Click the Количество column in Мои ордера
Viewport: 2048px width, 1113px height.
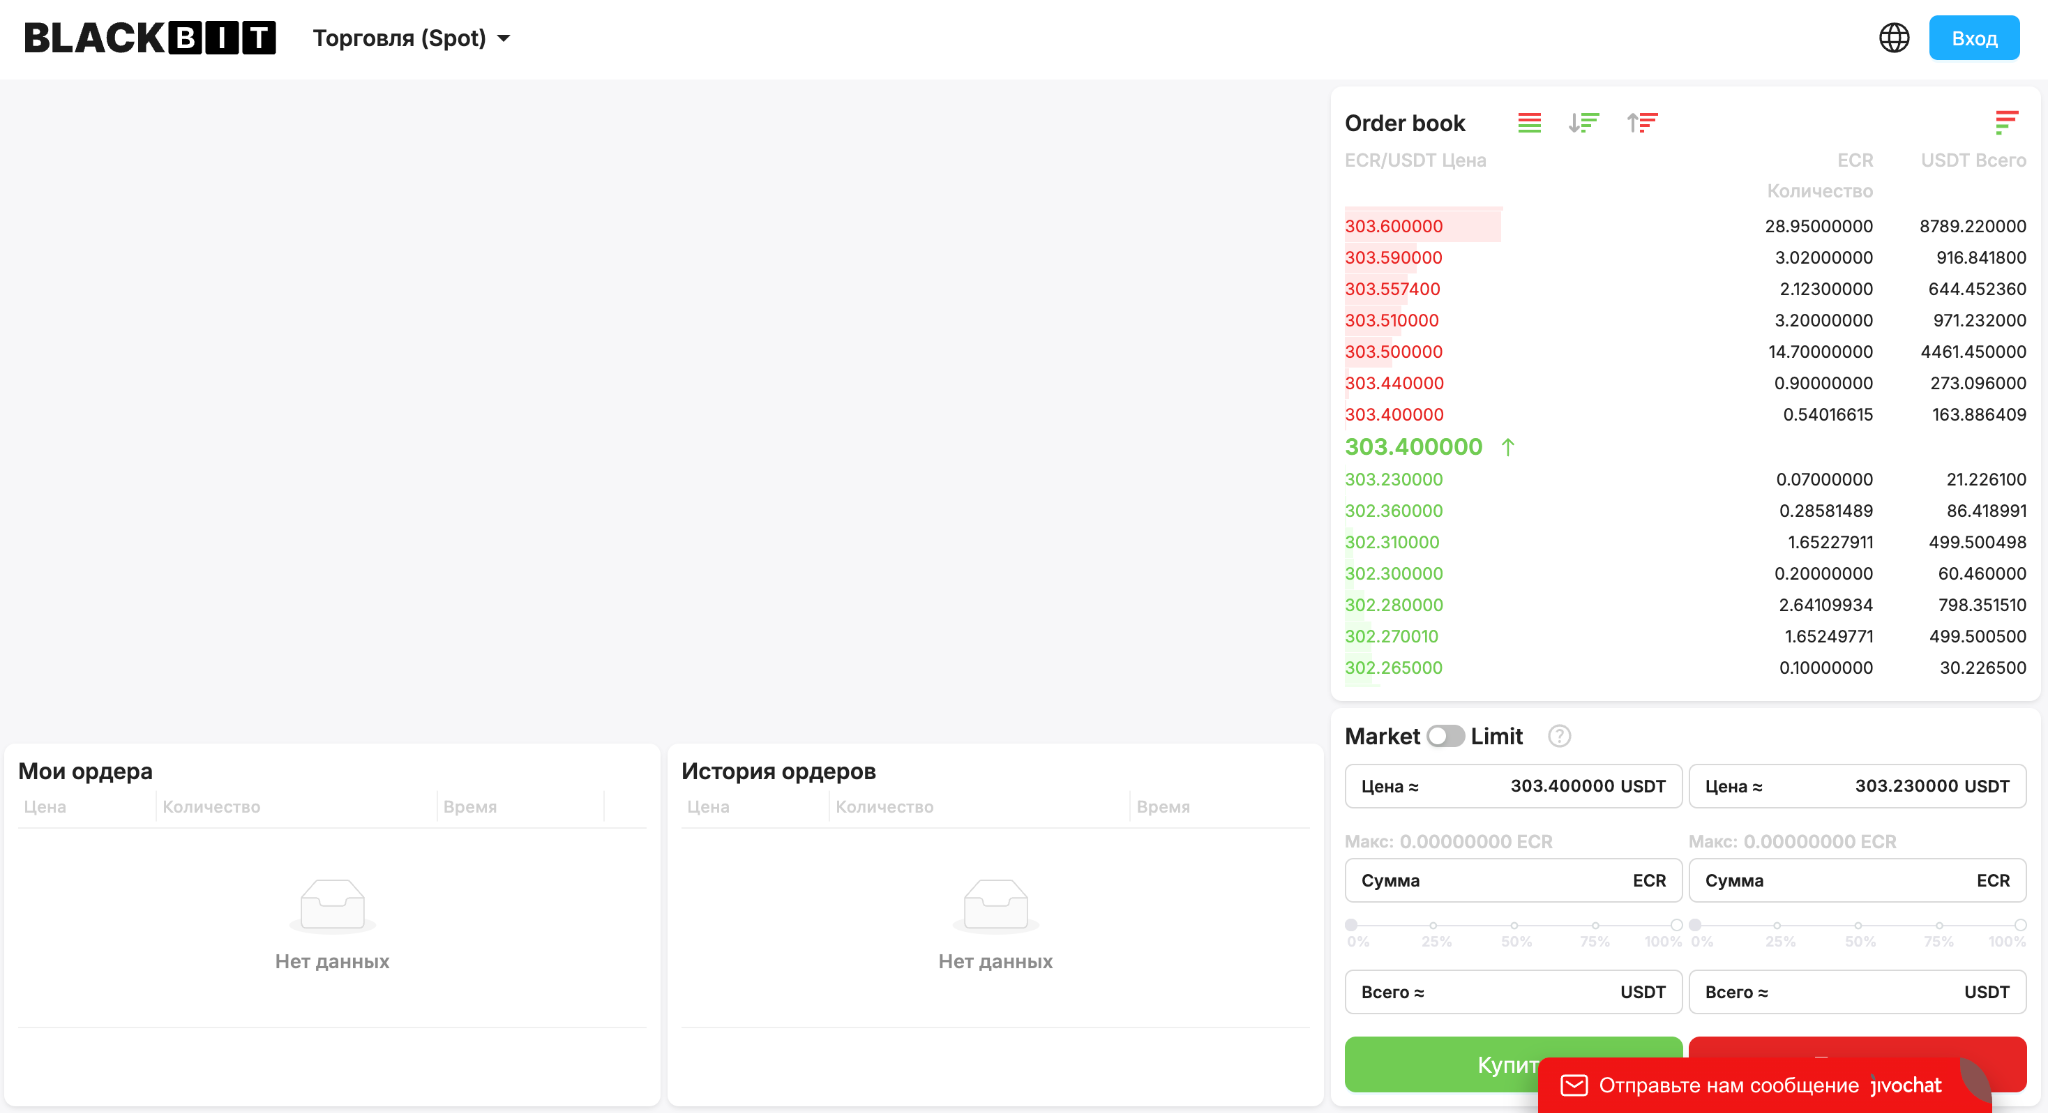point(211,807)
